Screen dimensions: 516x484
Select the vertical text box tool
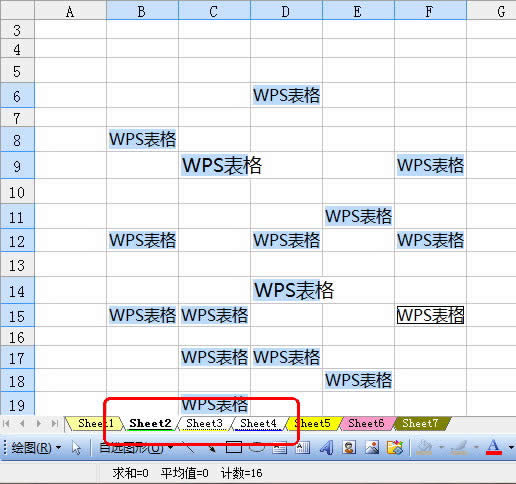click(303, 448)
